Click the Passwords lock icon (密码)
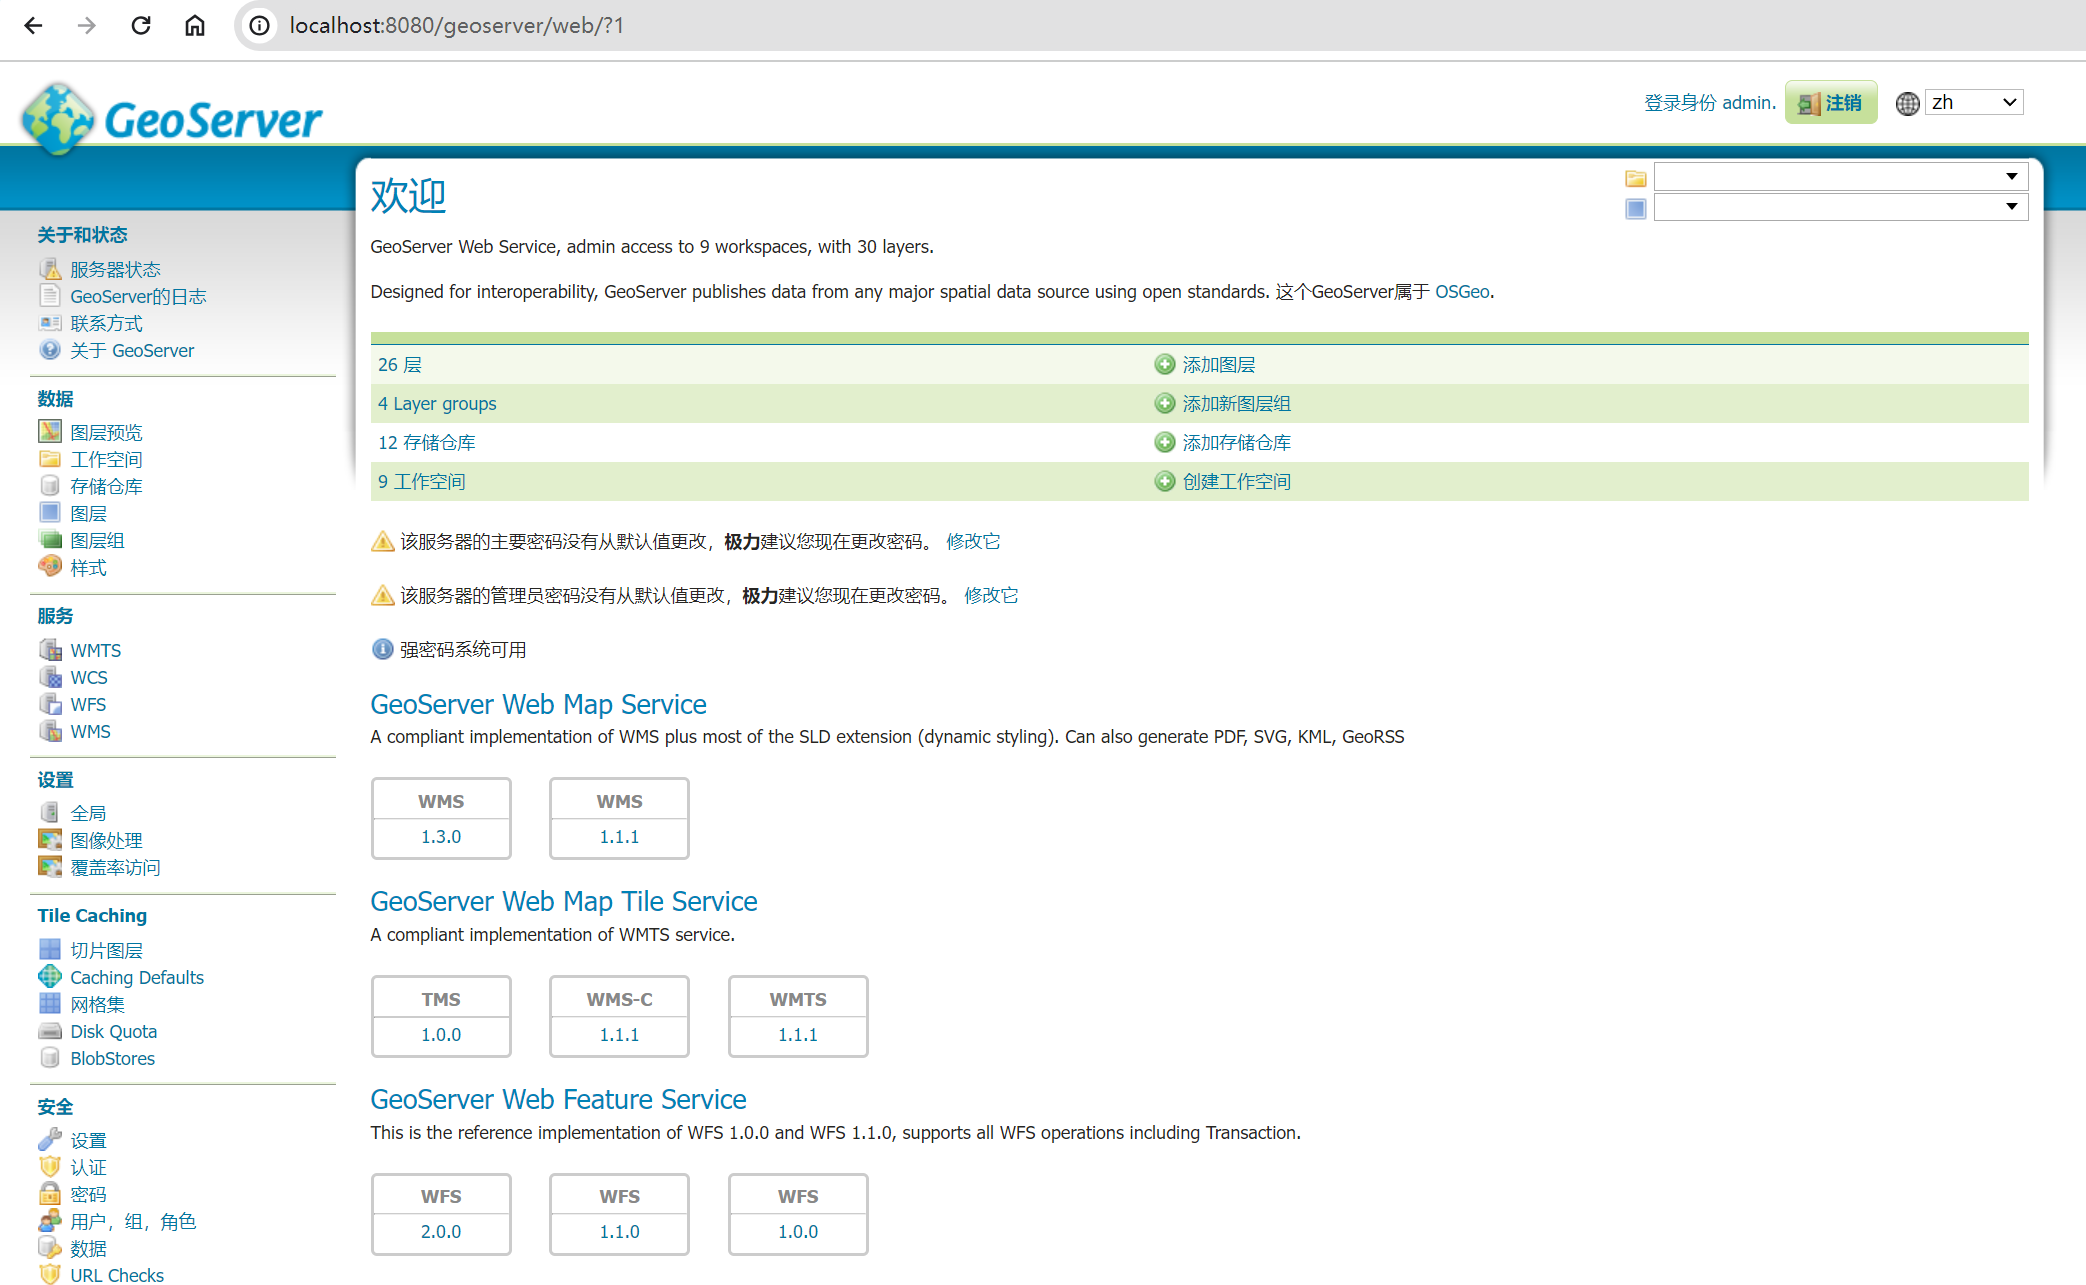The image size is (2086, 1285). (50, 1194)
